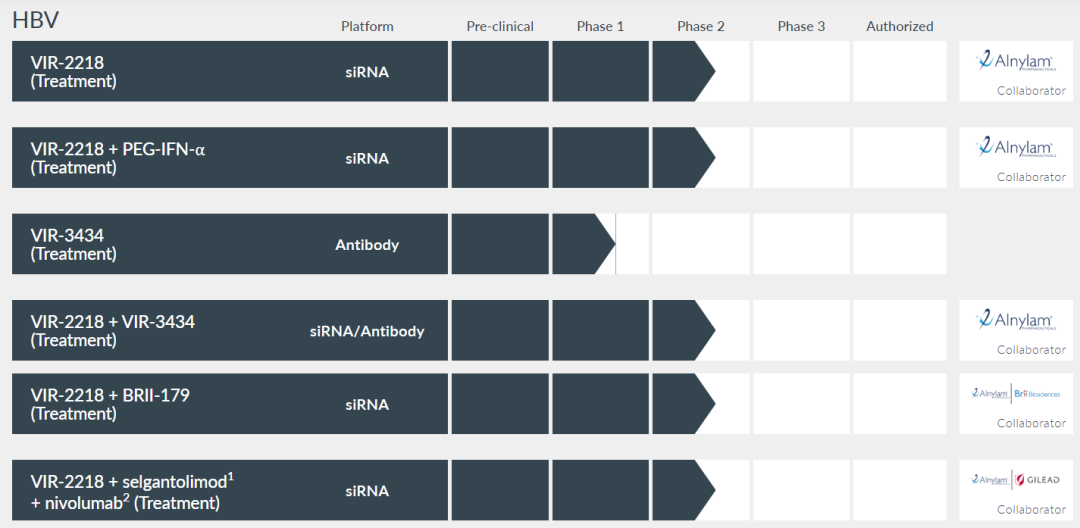Screen dimensions: 1080x528
Task: Click the Alnylam logo in the VIR-2218 row
Action: tap(1014, 62)
